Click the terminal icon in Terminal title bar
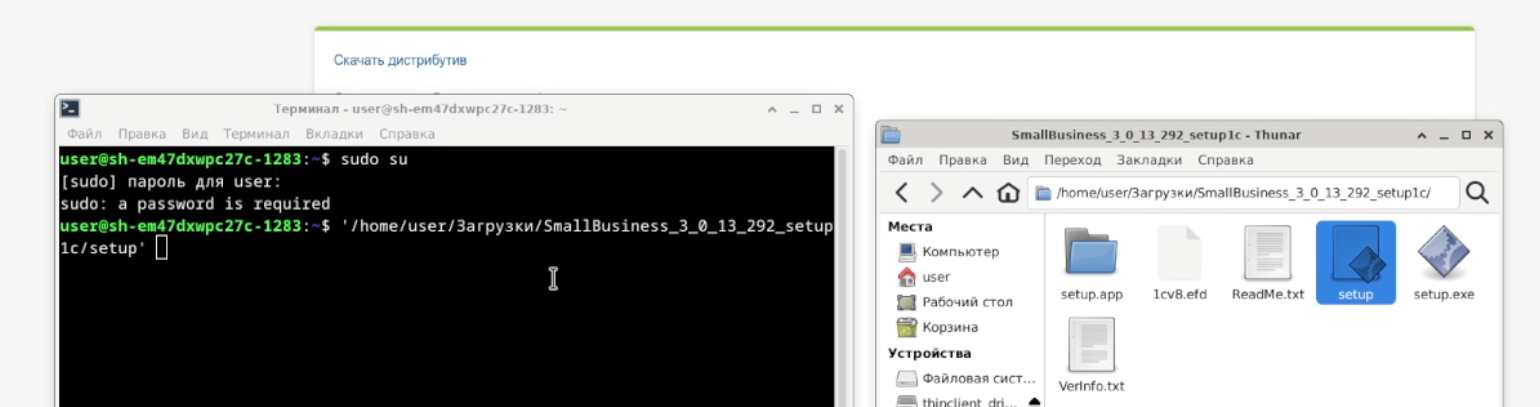 click(x=70, y=109)
